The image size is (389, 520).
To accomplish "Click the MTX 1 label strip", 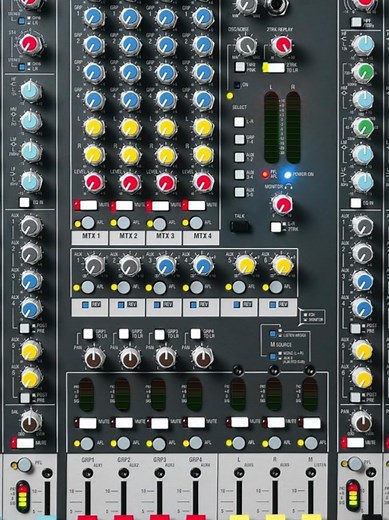I will 90,238.
